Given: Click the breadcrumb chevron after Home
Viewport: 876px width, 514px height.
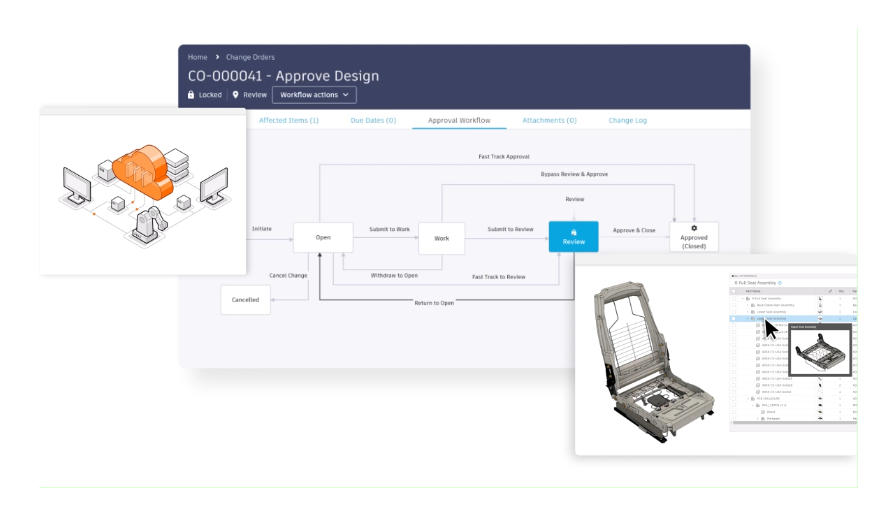Looking at the screenshot, I should point(217,57).
